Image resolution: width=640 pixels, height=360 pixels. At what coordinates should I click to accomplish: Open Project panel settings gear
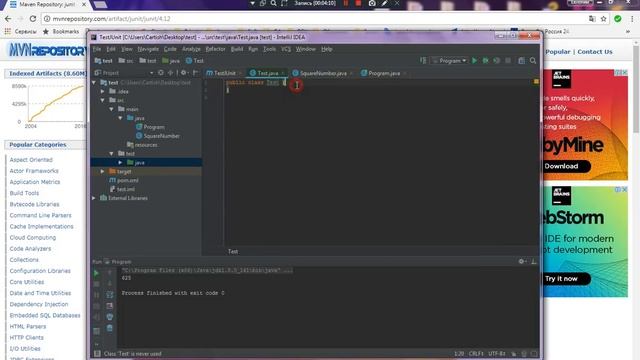click(183, 73)
